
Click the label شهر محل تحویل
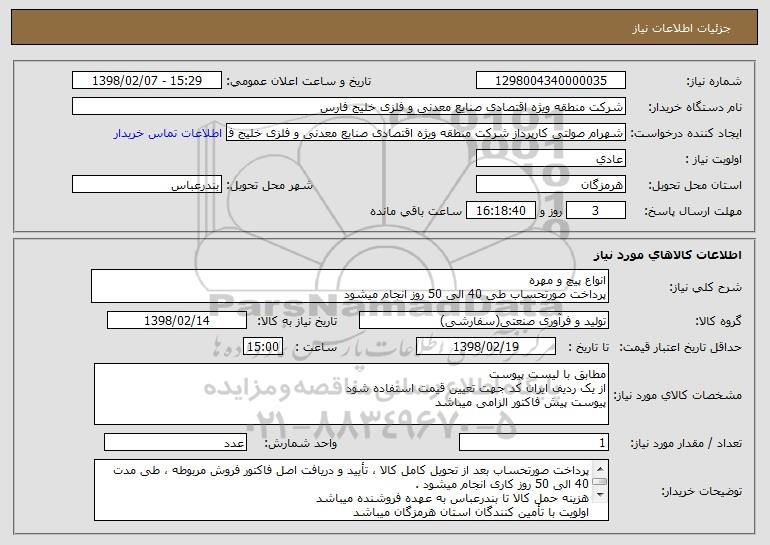269,186
